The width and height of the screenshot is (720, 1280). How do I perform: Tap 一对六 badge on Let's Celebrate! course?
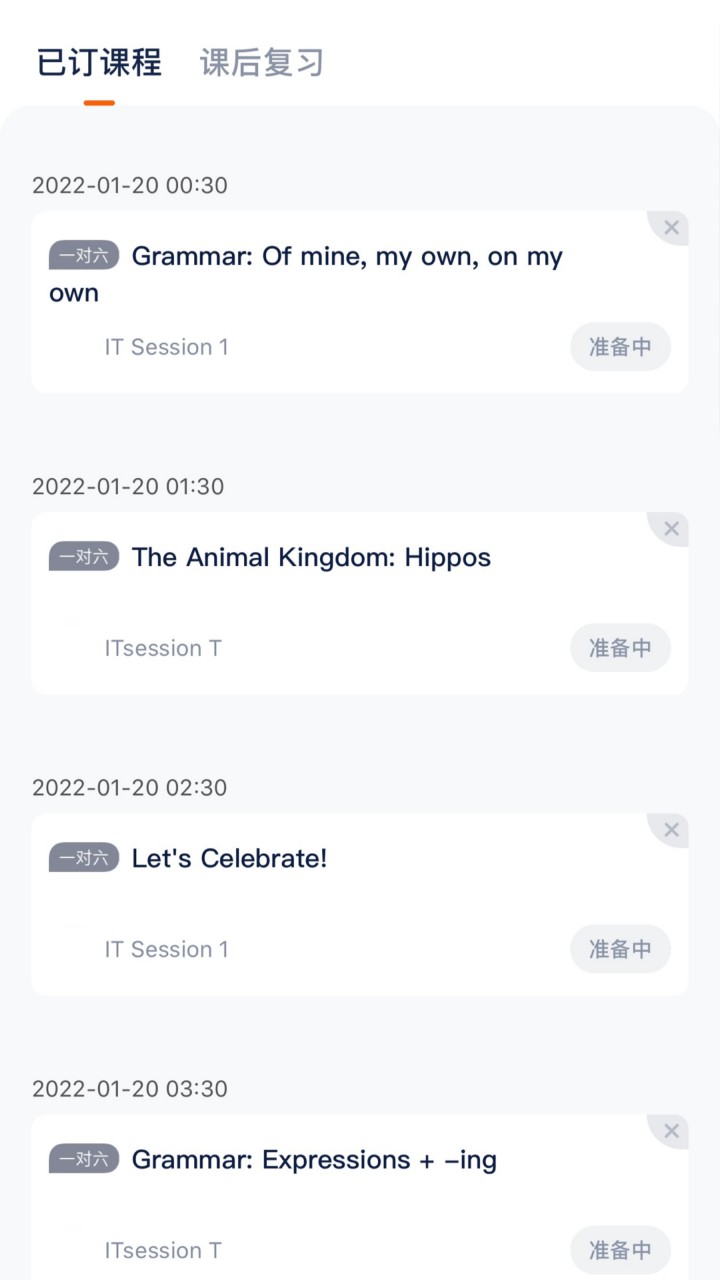tap(84, 858)
